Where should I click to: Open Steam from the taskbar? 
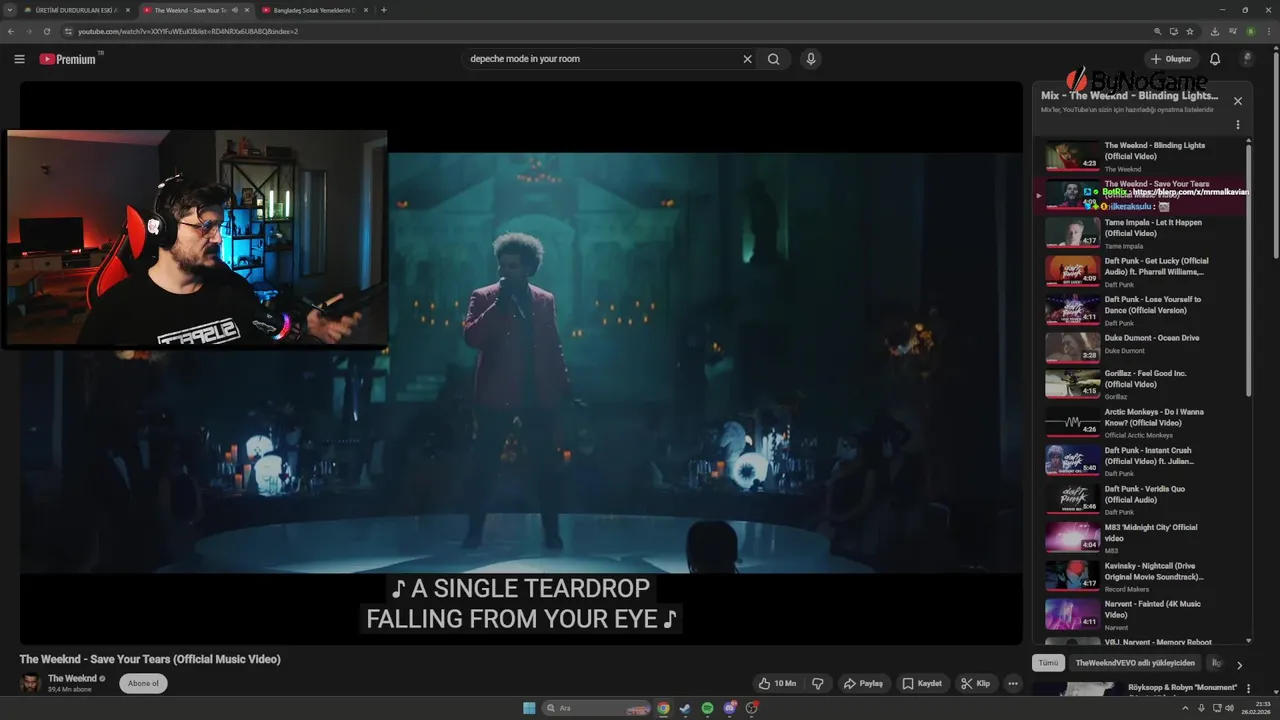[x=685, y=708]
